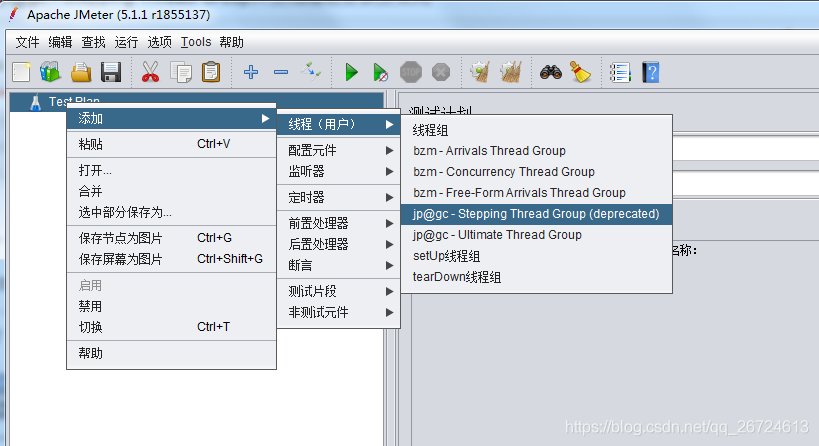Choose 打开... from context menu

point(171,170)
